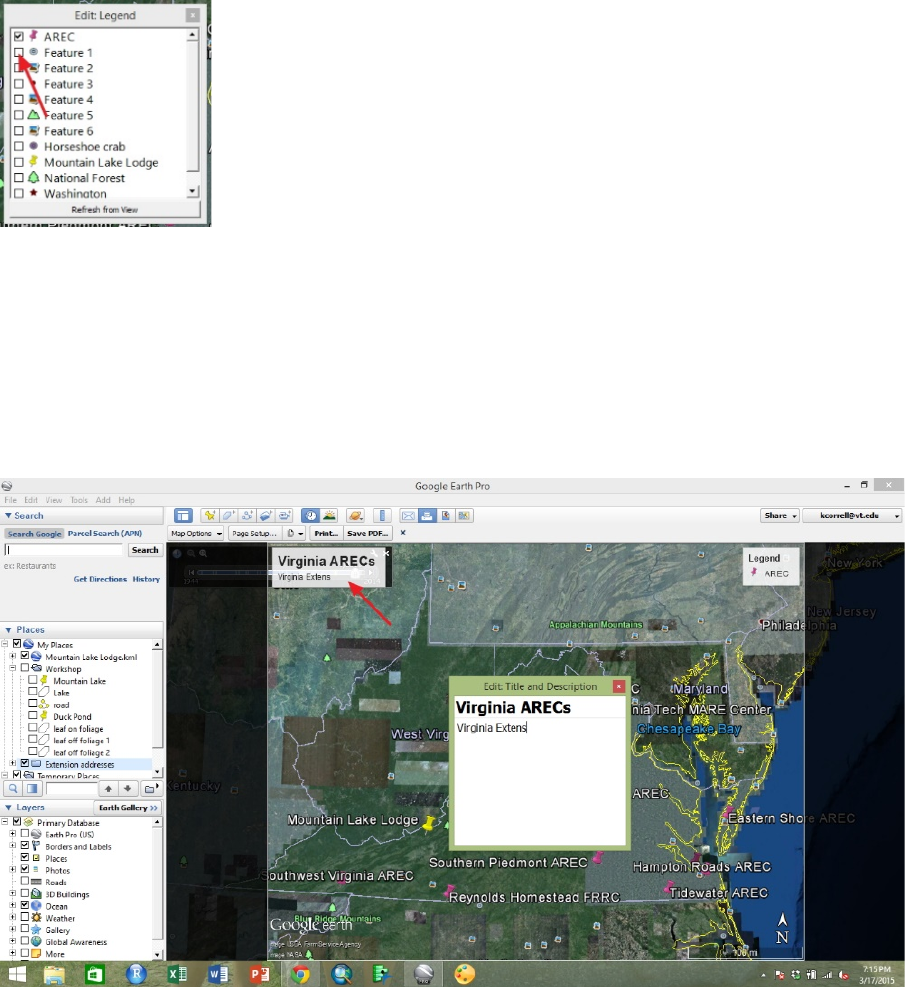The width and height of the screenshot is (905, 987).
Task: Open the Help menu
Action: click(126, 500)
